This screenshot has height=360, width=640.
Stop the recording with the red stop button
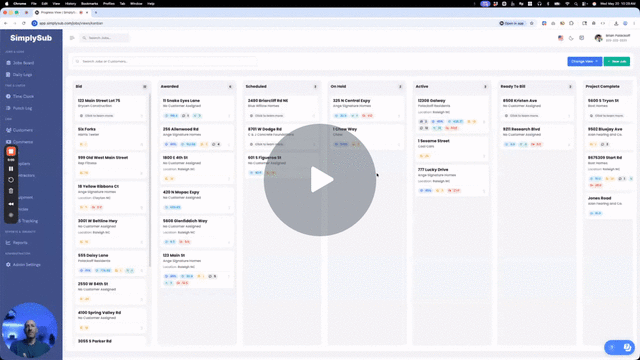click(11, 151)
